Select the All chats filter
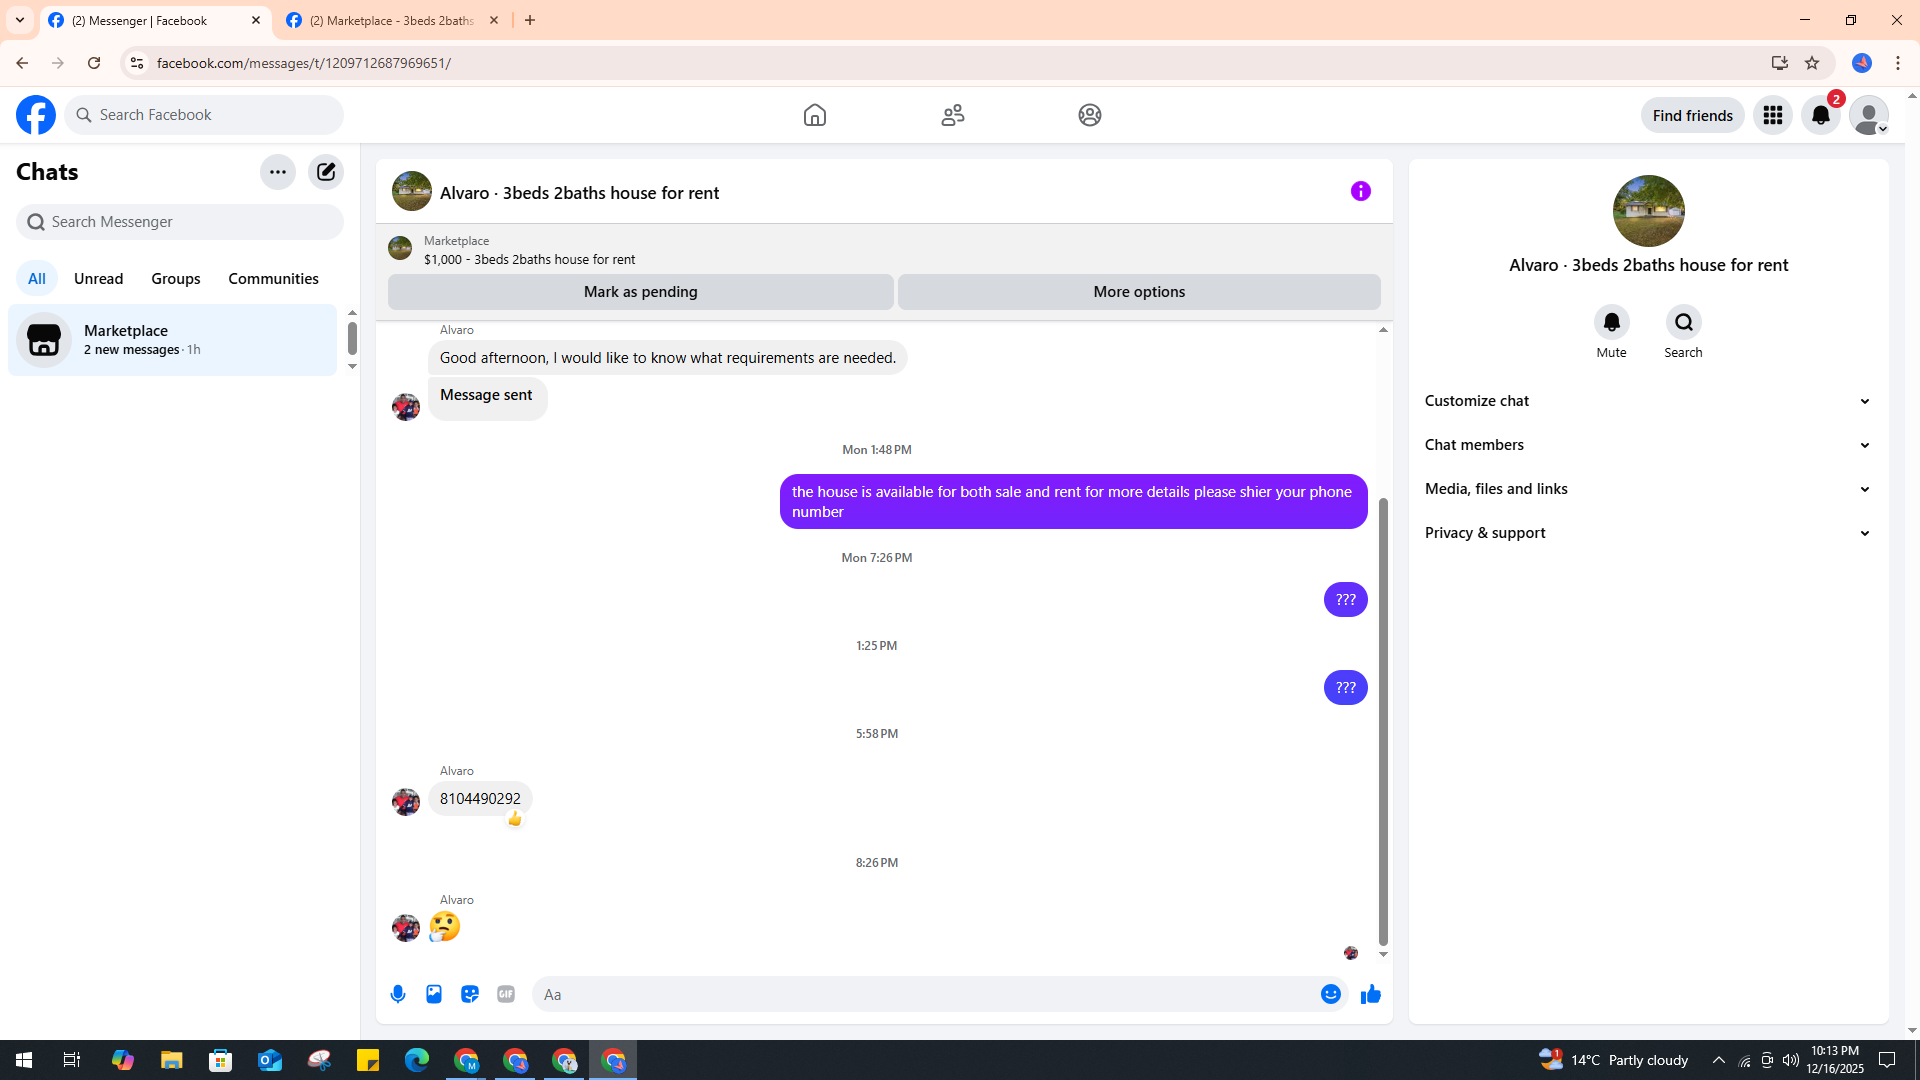Image resolution: width=1920 pixels, height=1080 pixels. point(37,279)
